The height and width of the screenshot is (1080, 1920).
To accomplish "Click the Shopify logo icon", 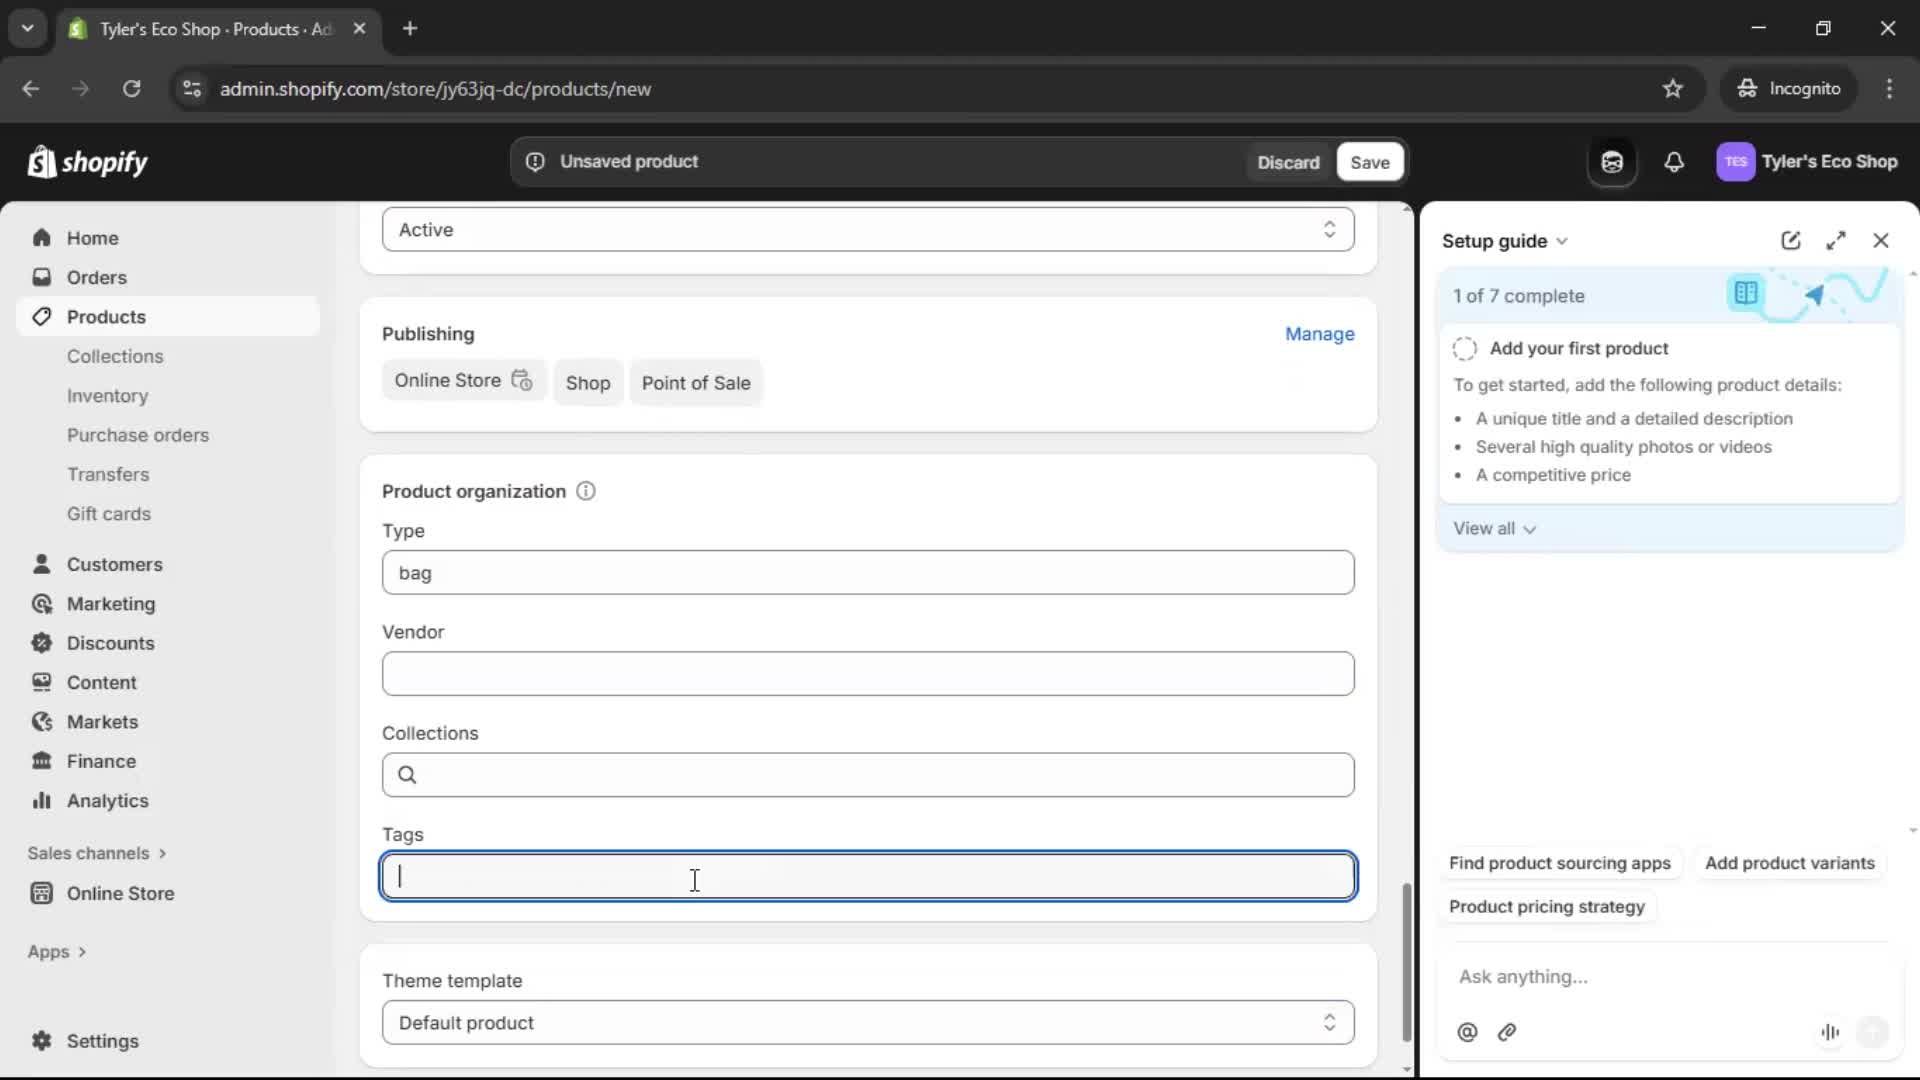I will pyautogui.click(x=42, y=161).
